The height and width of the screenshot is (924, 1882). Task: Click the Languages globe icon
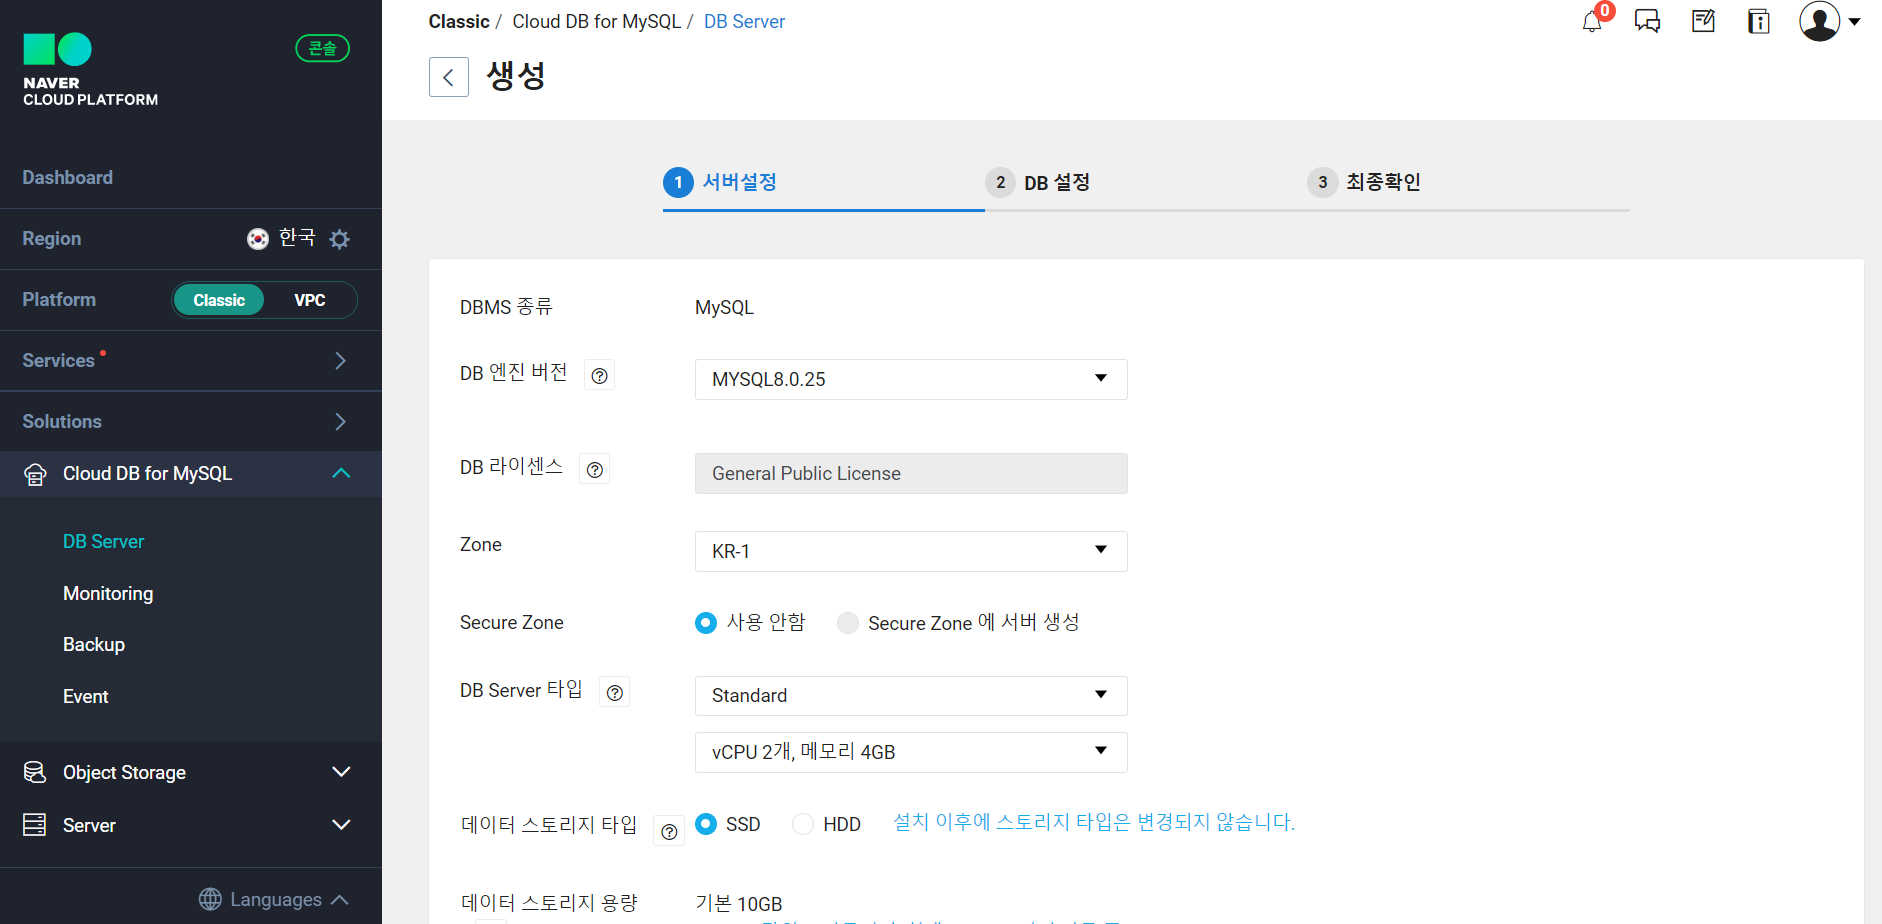click(x=210, y=899)
